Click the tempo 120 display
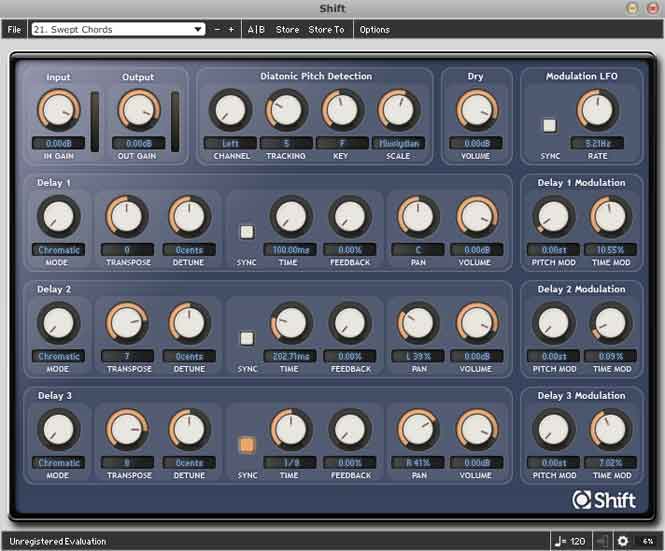 click(570, 541)
